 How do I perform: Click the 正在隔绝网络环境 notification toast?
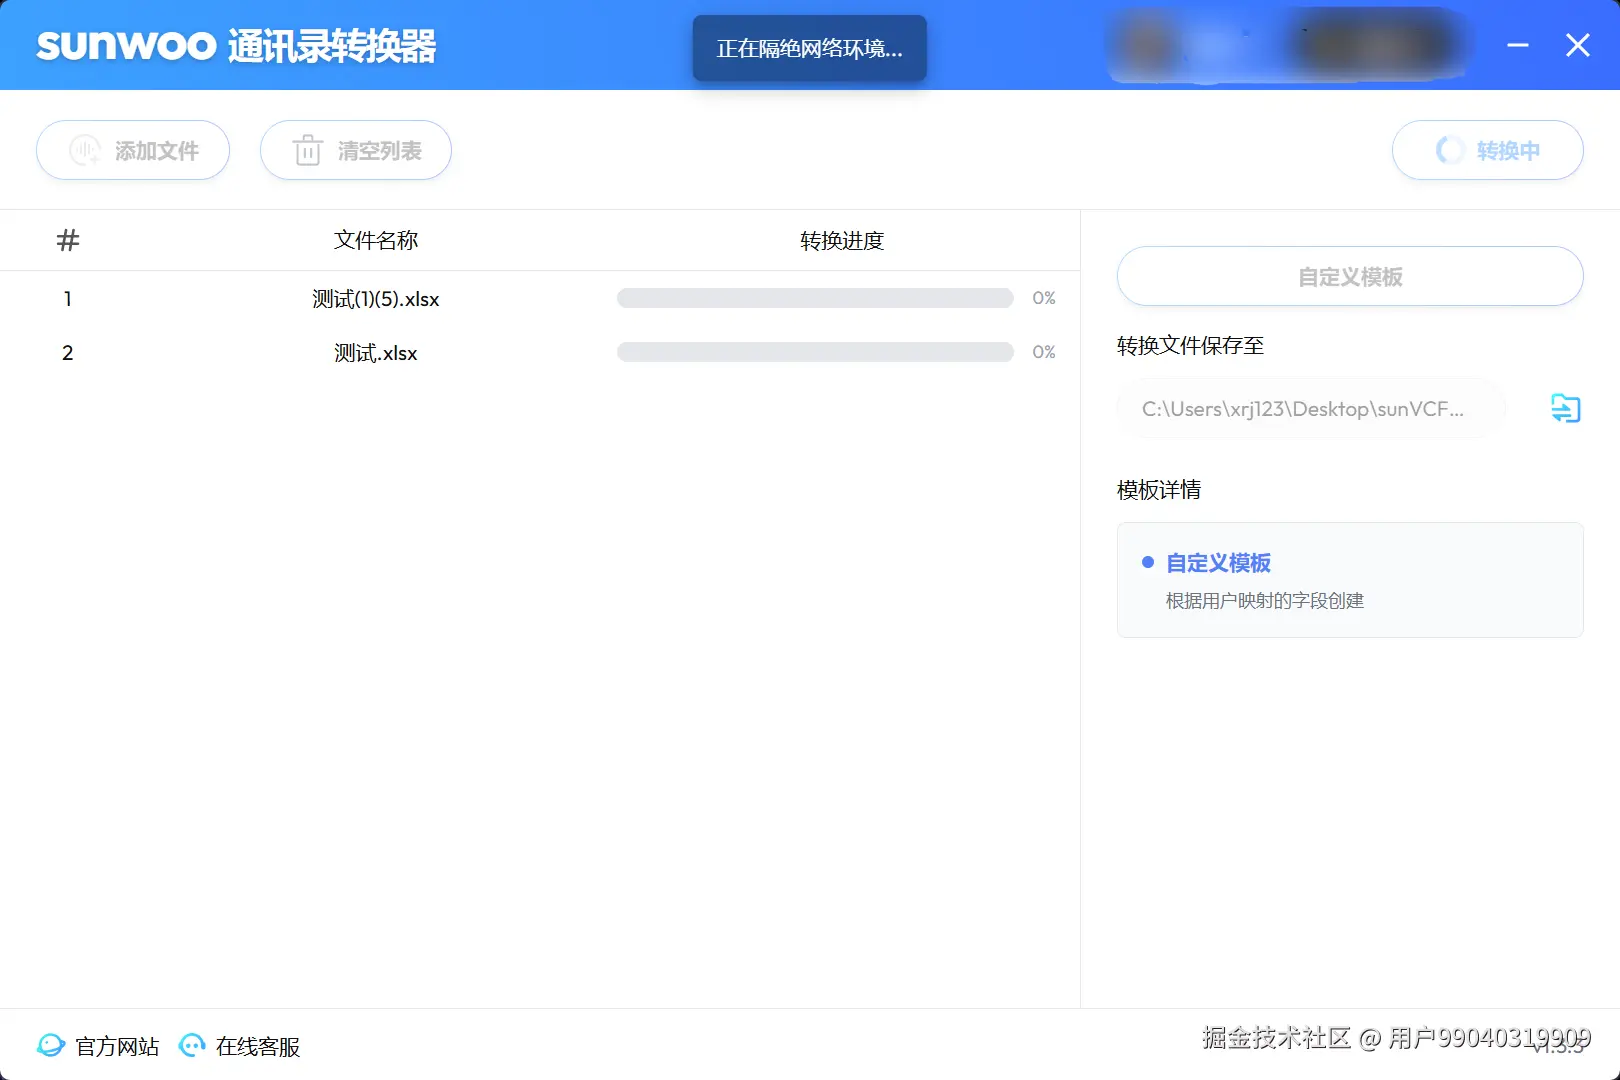coord(810,48)
